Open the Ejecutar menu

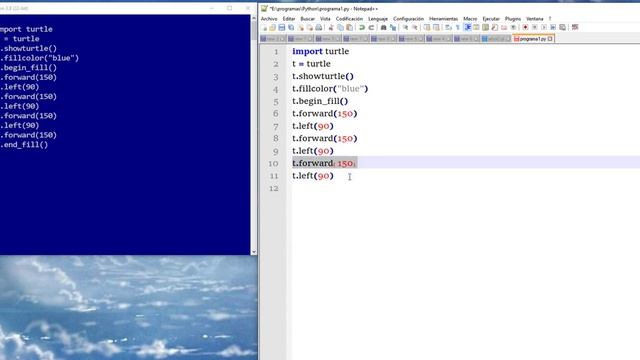coord(491,19)
